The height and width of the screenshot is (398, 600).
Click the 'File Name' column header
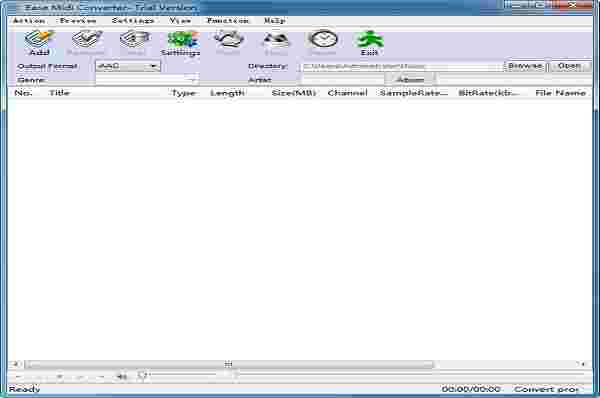point(560,93)
